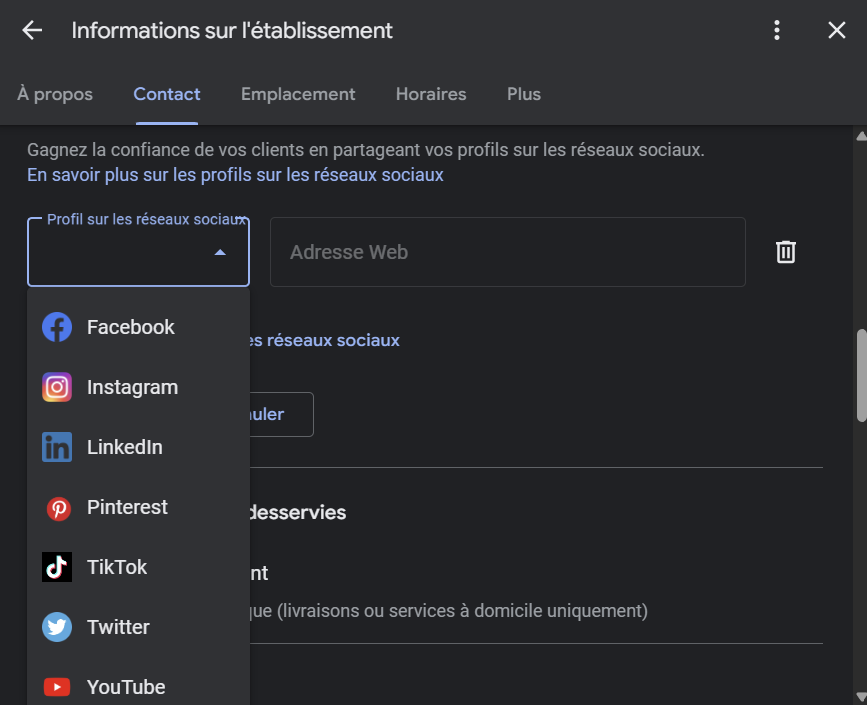Choose Twitter from the list
Viewport: 867px width, 705px height.
click(57, 627)
